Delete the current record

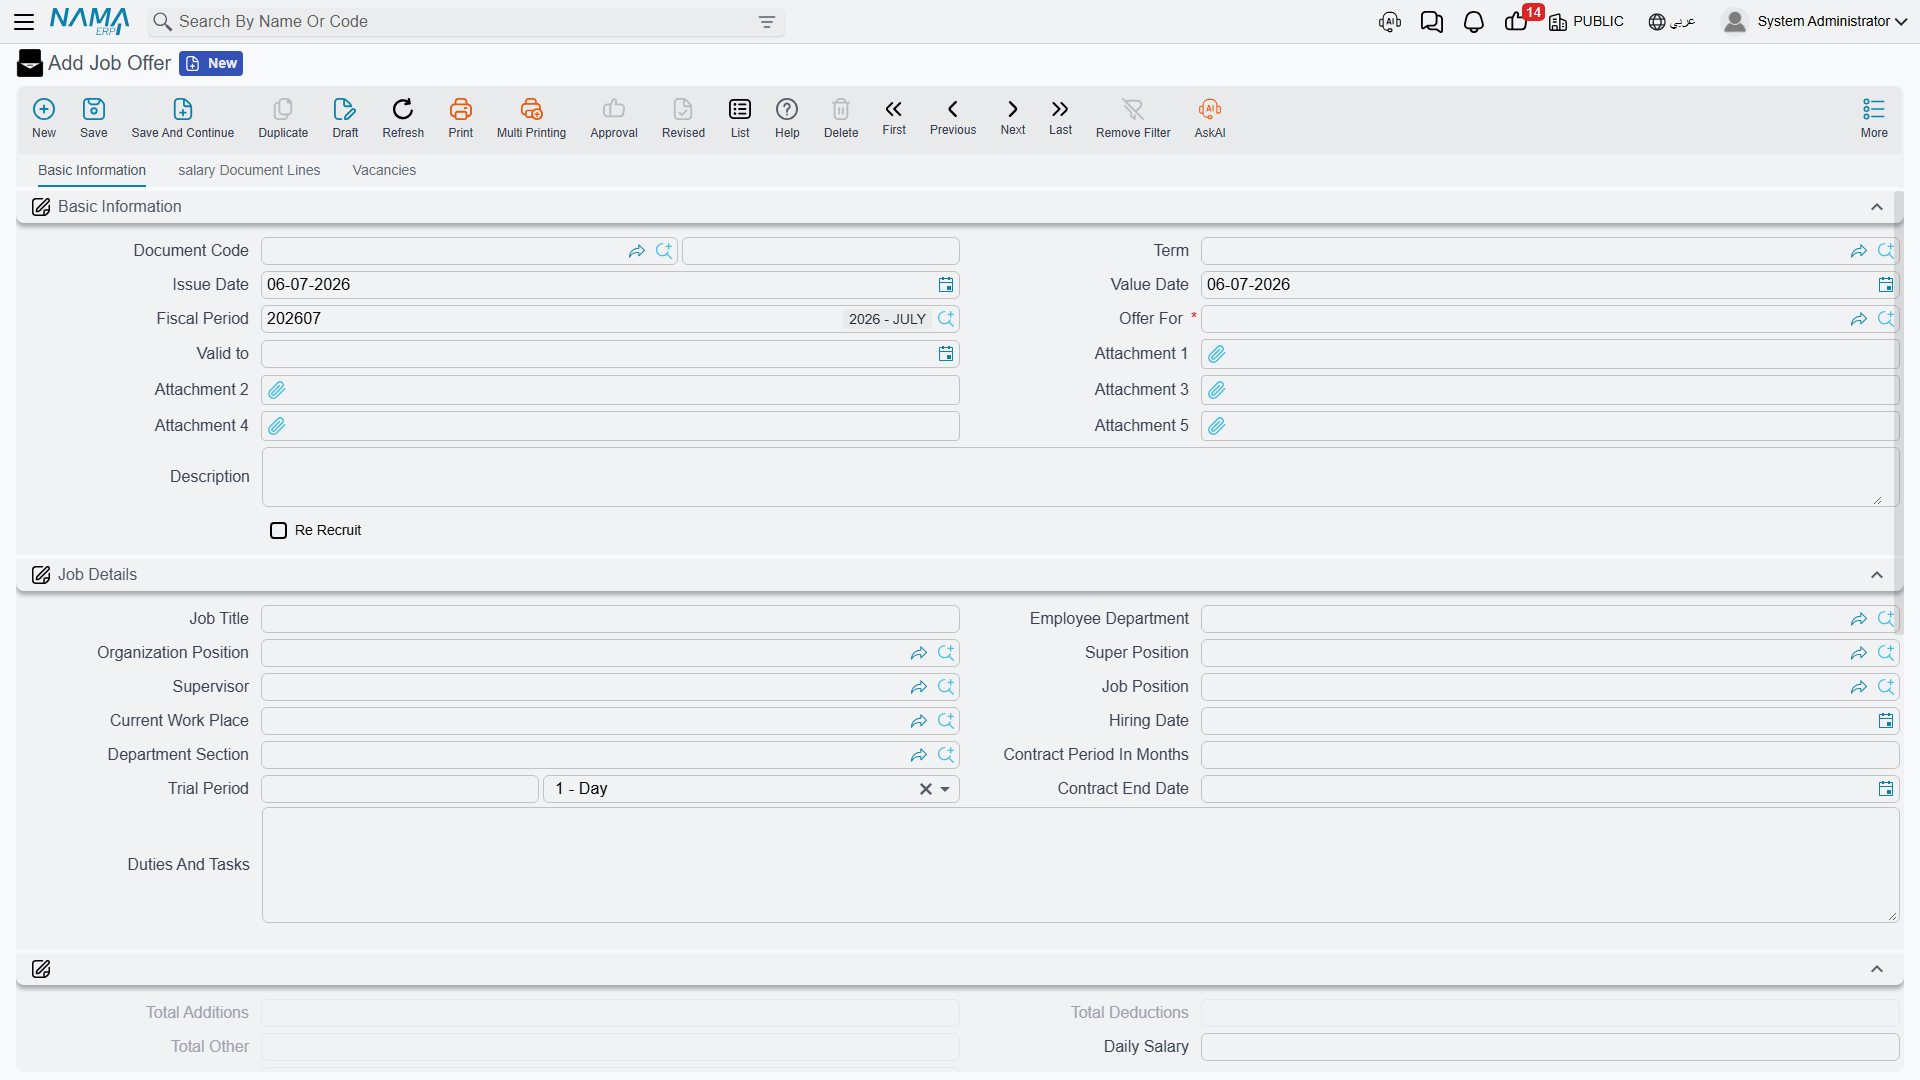(841, 109)
